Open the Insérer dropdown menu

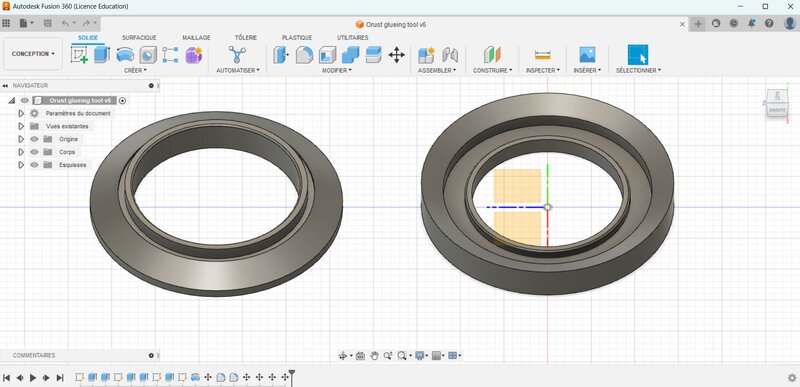(587, 70)
